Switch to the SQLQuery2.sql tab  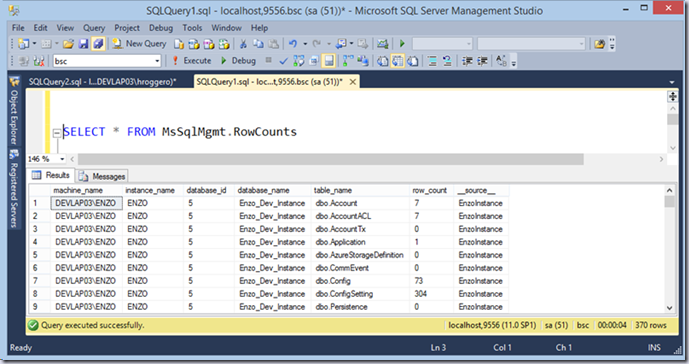tap(102, 82)
